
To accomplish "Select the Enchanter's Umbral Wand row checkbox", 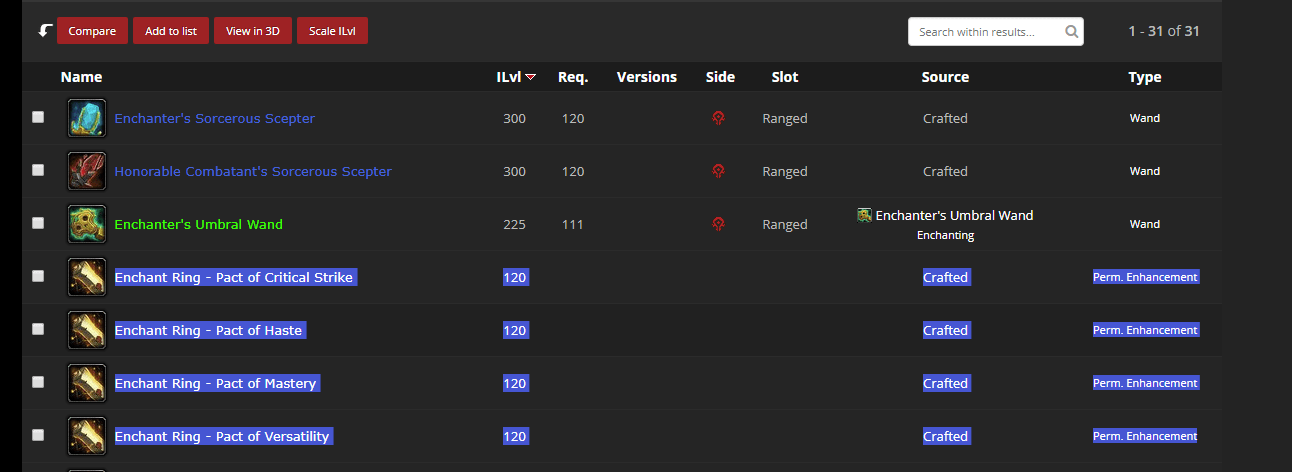I will pyautogui.click(x=38, y=223).
